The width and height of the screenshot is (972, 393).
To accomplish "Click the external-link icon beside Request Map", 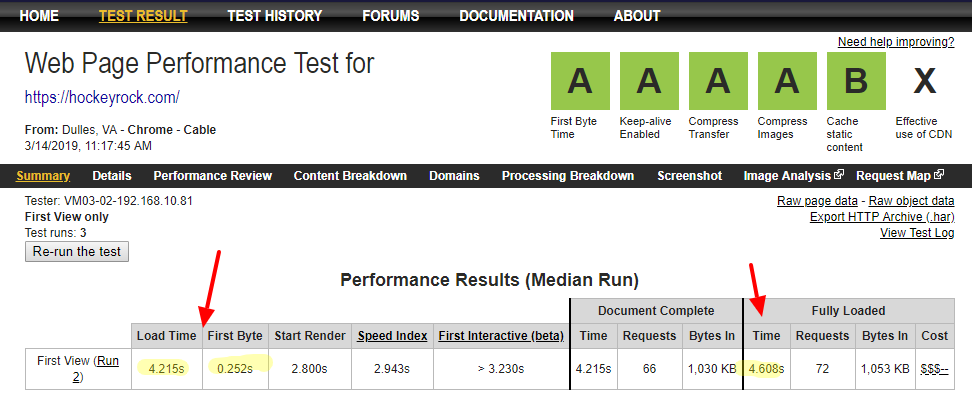I will click(x=939, y=175).
